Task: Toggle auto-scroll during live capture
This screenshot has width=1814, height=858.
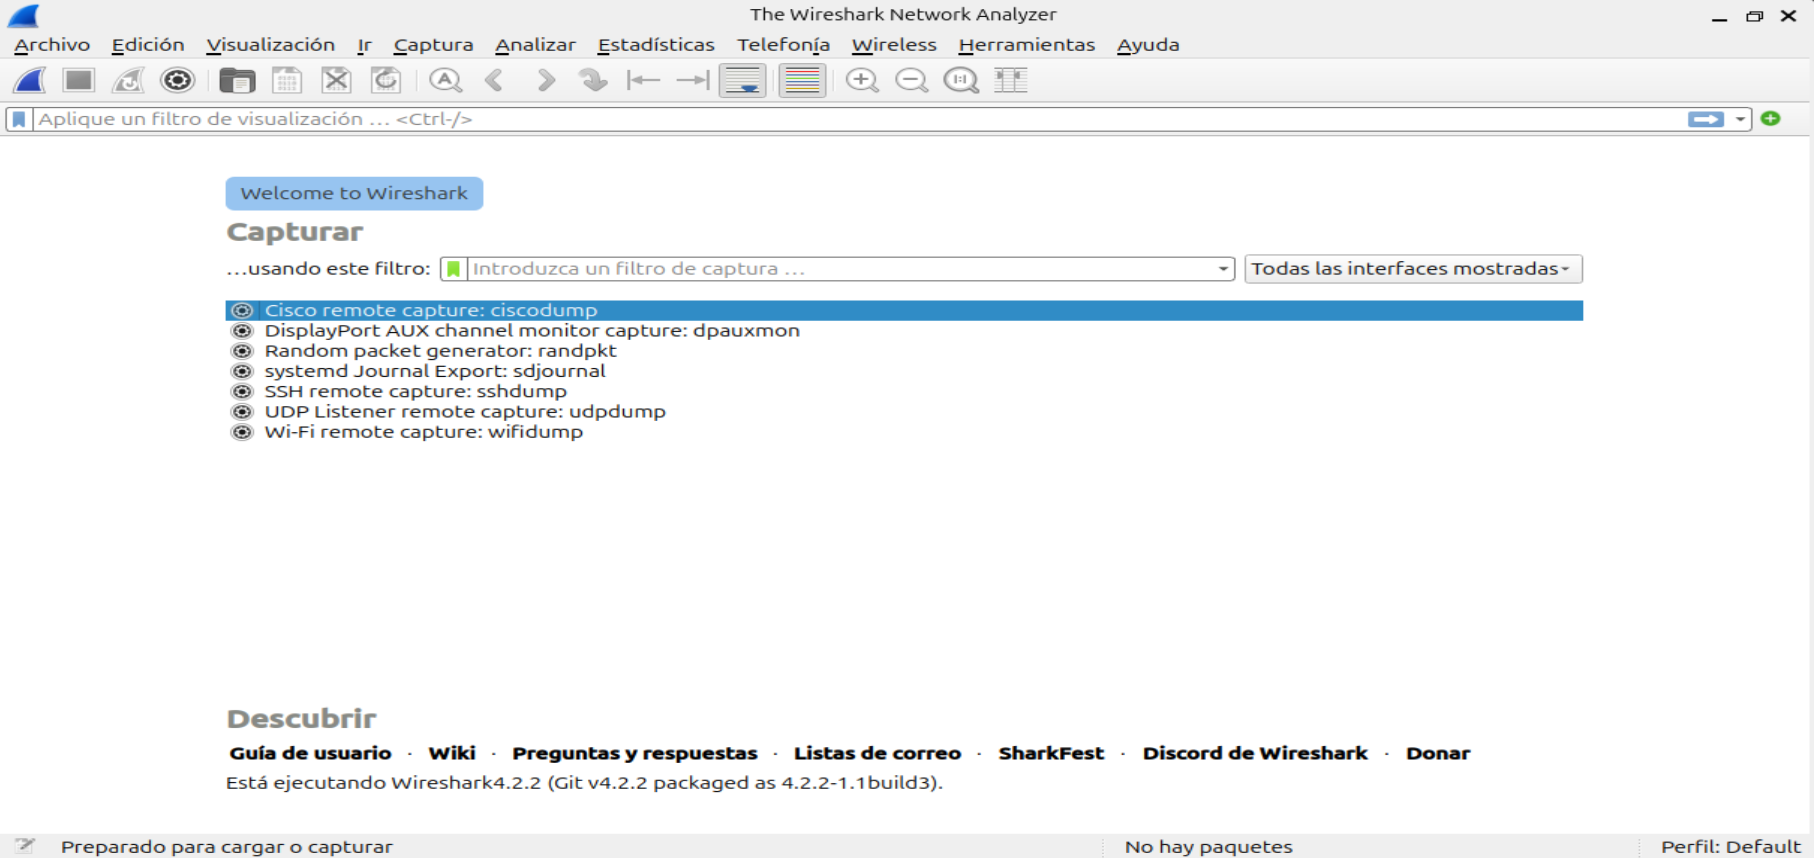Action: 742,80
